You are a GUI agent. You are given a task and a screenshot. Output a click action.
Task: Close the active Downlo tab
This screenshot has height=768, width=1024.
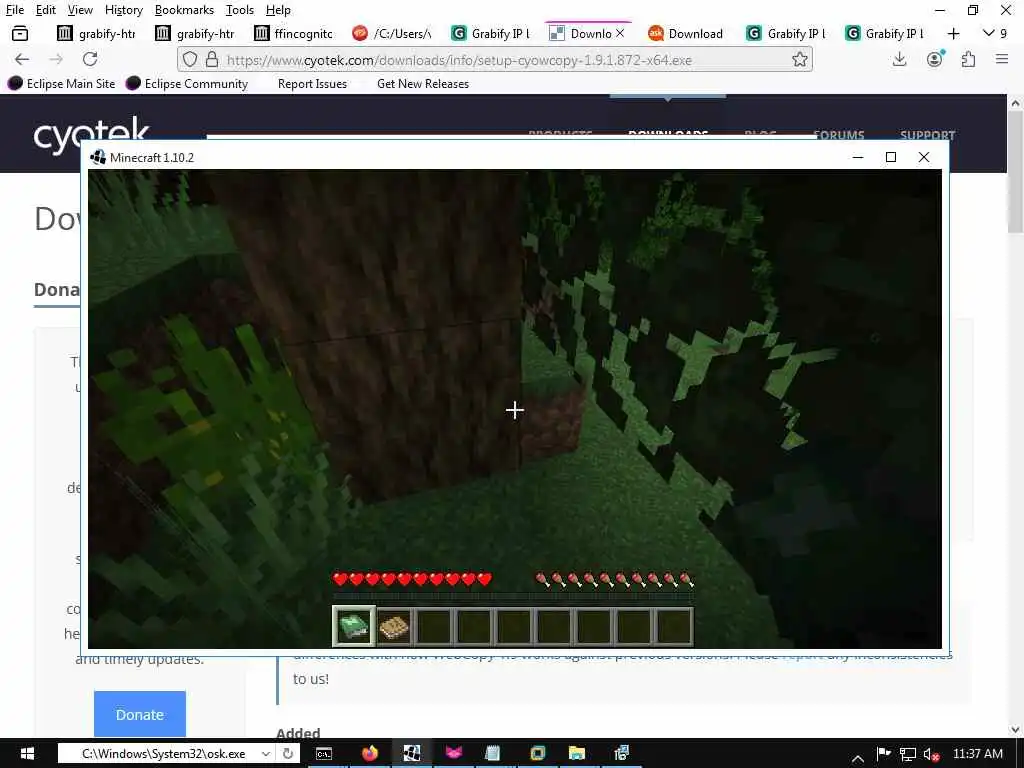[x=620, y=33]
